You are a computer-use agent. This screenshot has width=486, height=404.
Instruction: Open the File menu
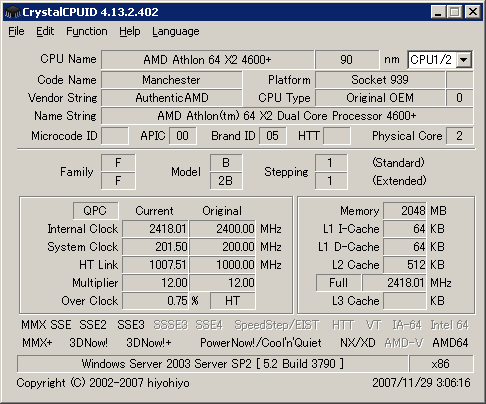pos(16,31)
